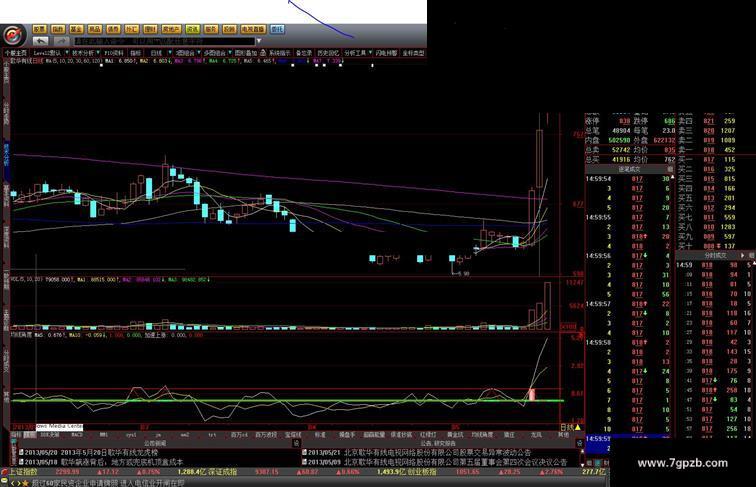Click the 分时成交 panel header
Viewport: 756px width, 487px height.
coord(715,255)
